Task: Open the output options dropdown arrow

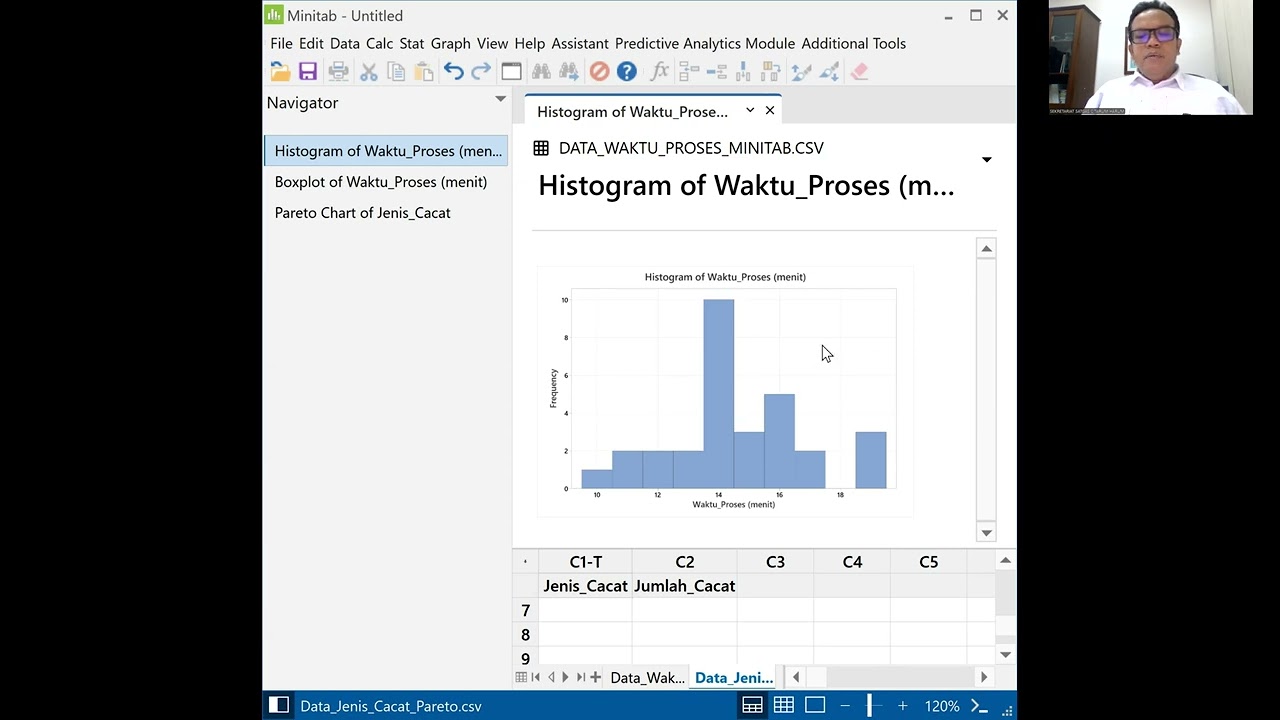Action: coord(987,160)
